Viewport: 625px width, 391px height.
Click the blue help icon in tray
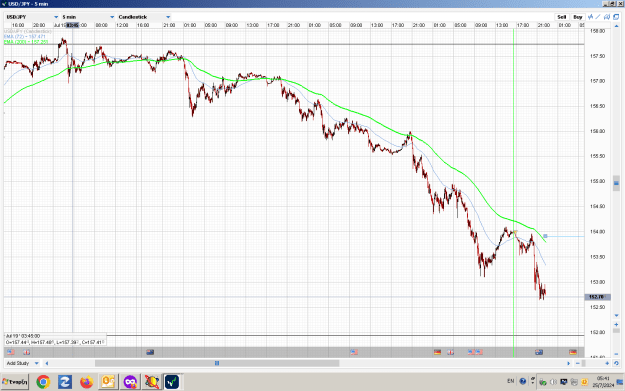[523, 381]
